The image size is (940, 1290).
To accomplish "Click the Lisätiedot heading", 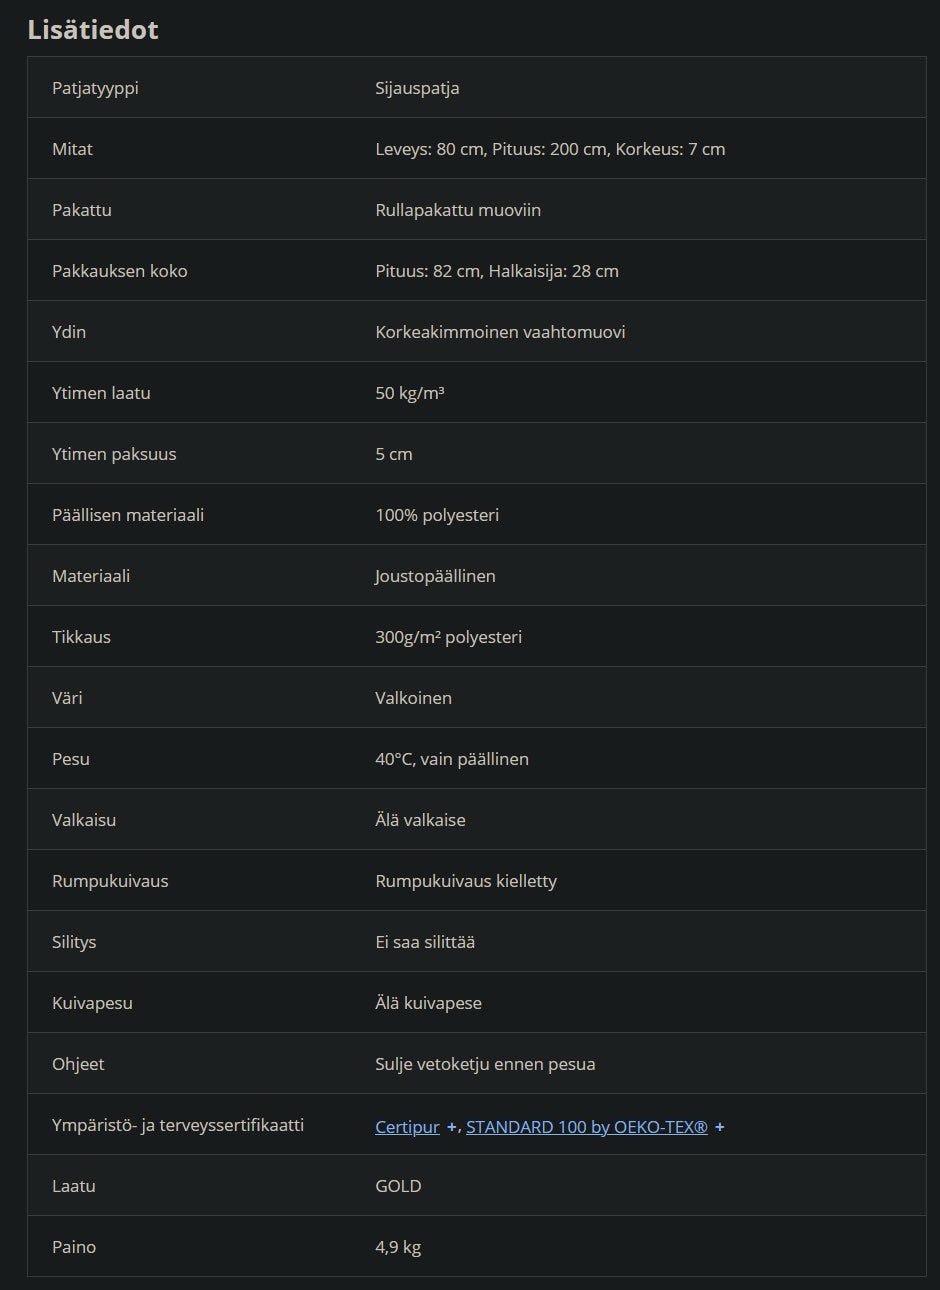I will tap(93, 30).
